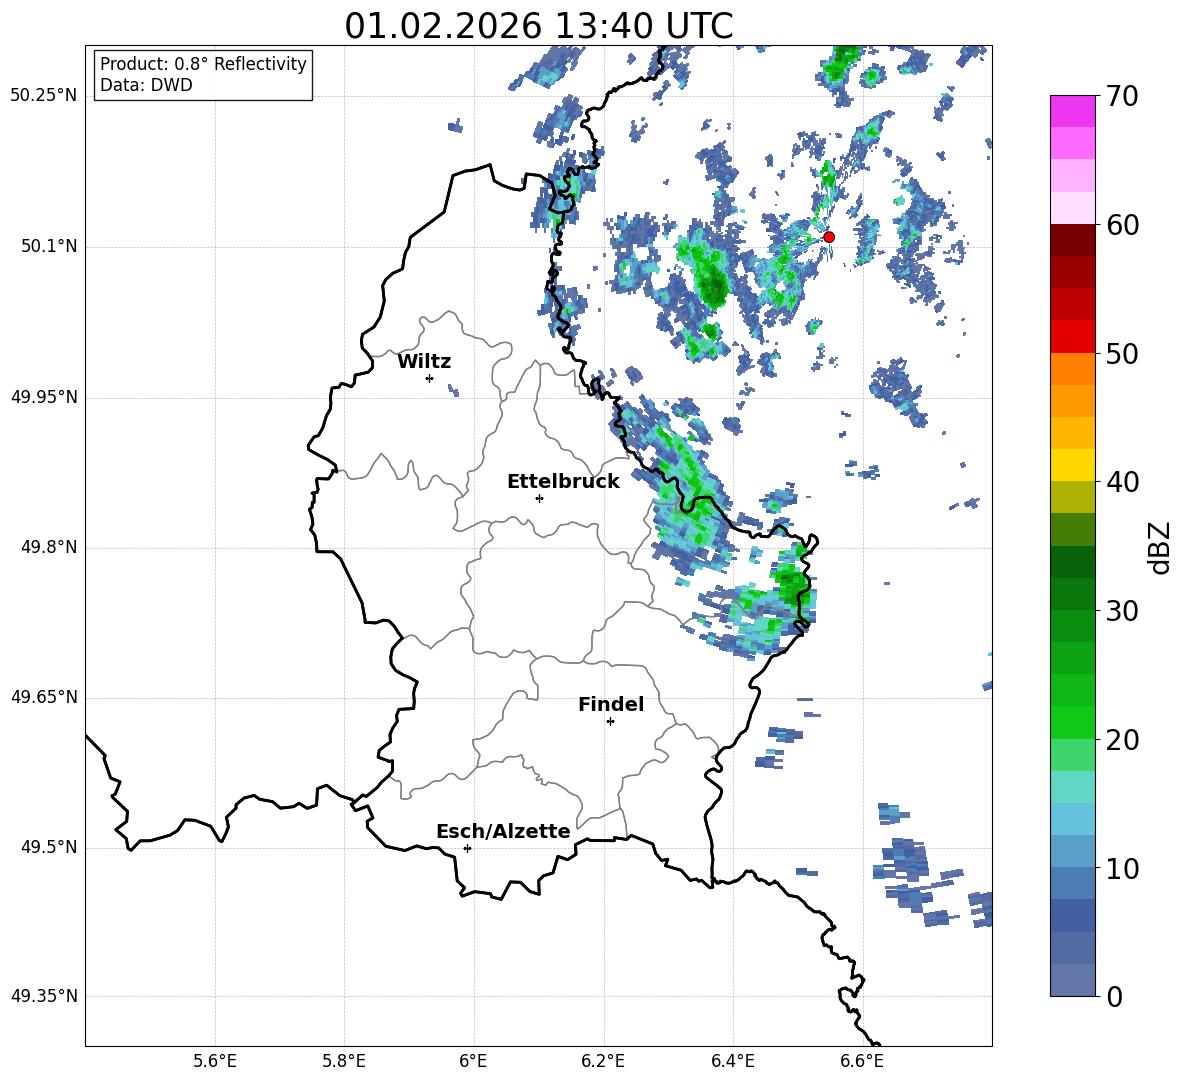Click the '49.8°N' latitude label

49,547
